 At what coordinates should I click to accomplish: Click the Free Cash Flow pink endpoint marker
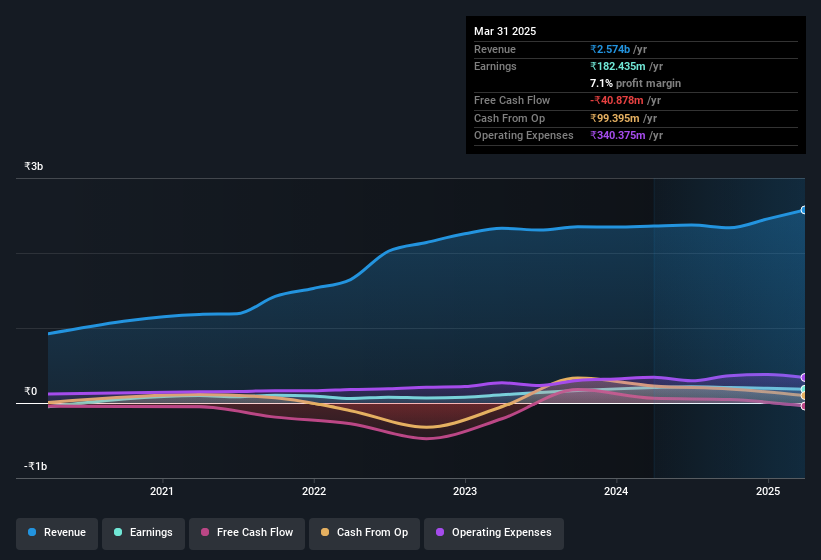click(x=804, y=406)
